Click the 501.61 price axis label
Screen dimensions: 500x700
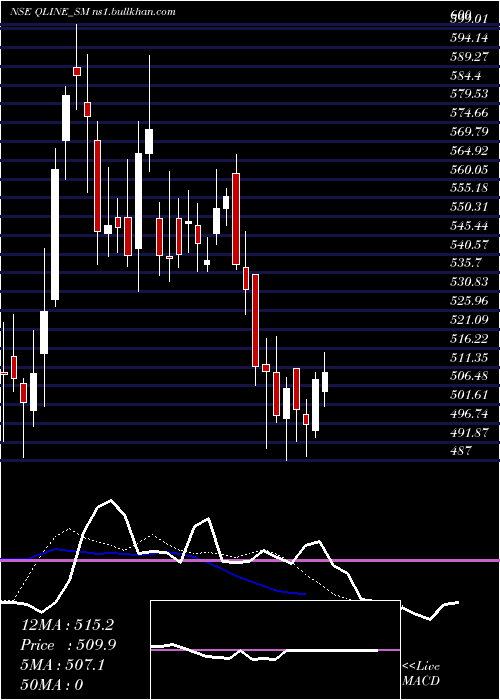(x=469, y=395)
